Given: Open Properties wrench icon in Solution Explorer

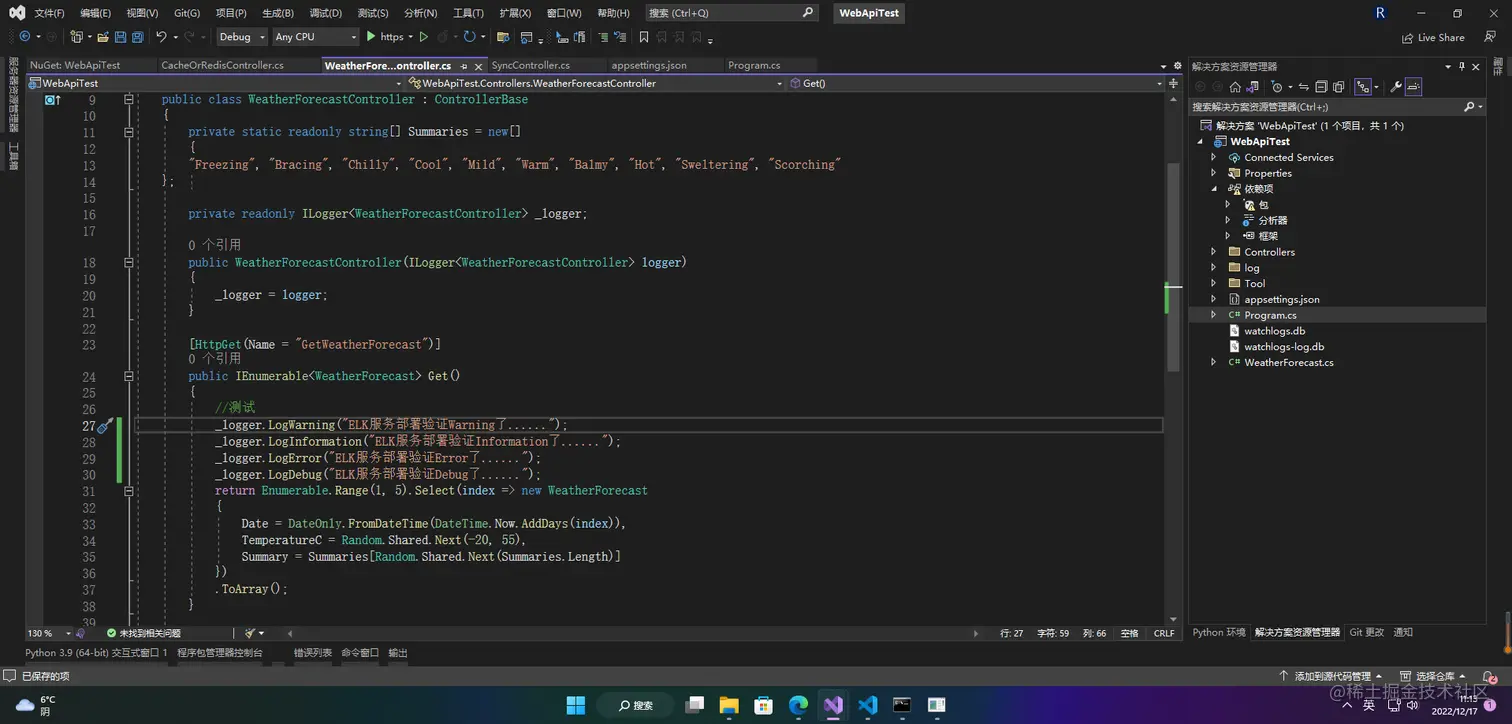Looking at the screenshot, I should coord(1396,87).
